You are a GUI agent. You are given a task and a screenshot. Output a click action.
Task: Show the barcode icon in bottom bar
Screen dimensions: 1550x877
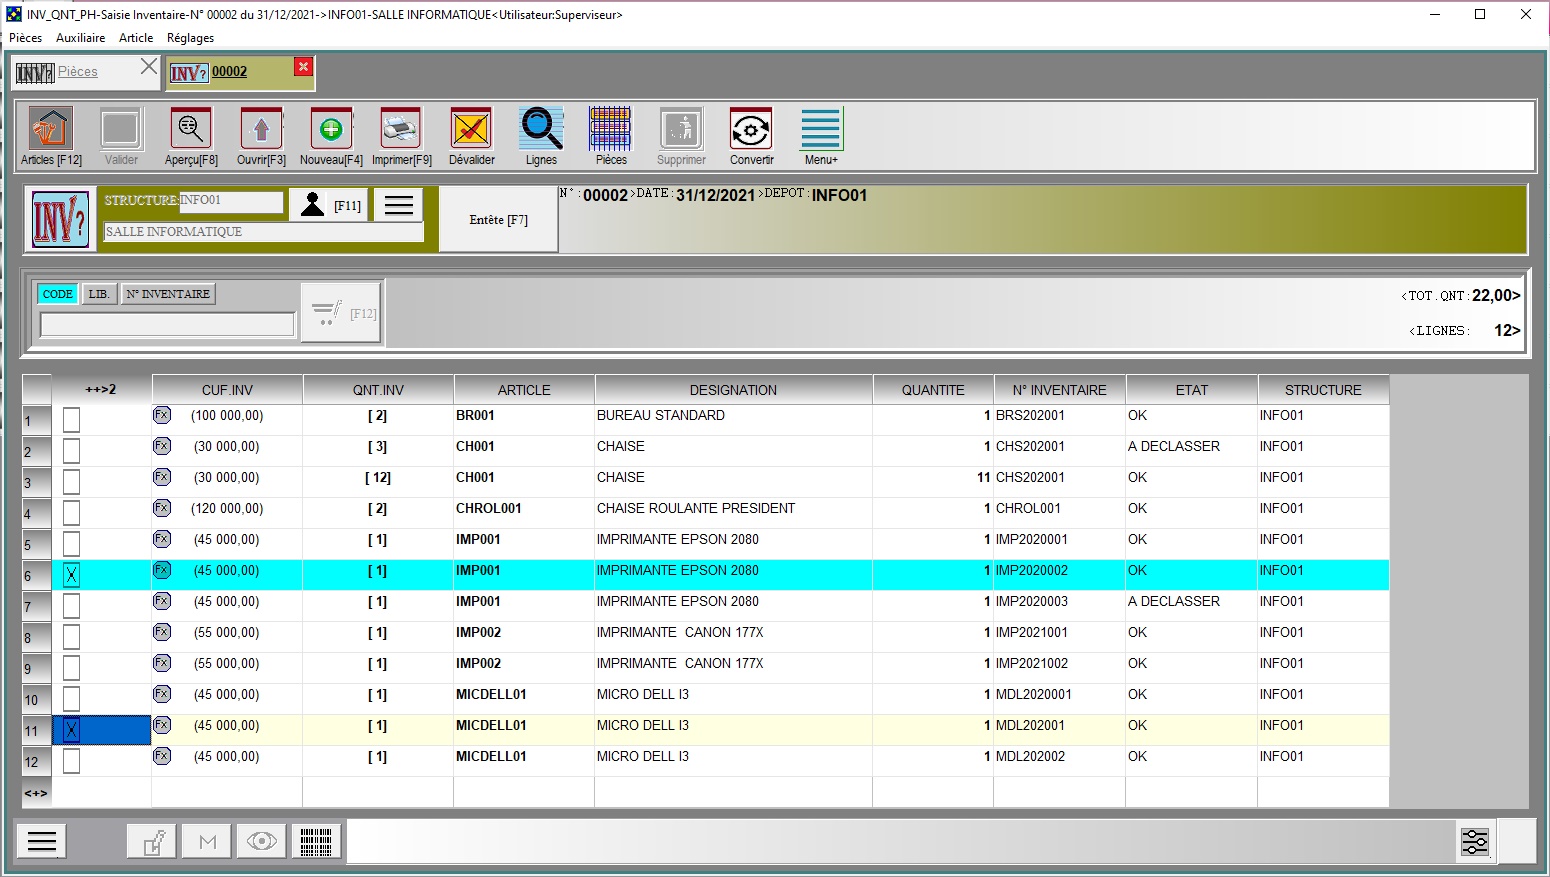coord(316,842)
